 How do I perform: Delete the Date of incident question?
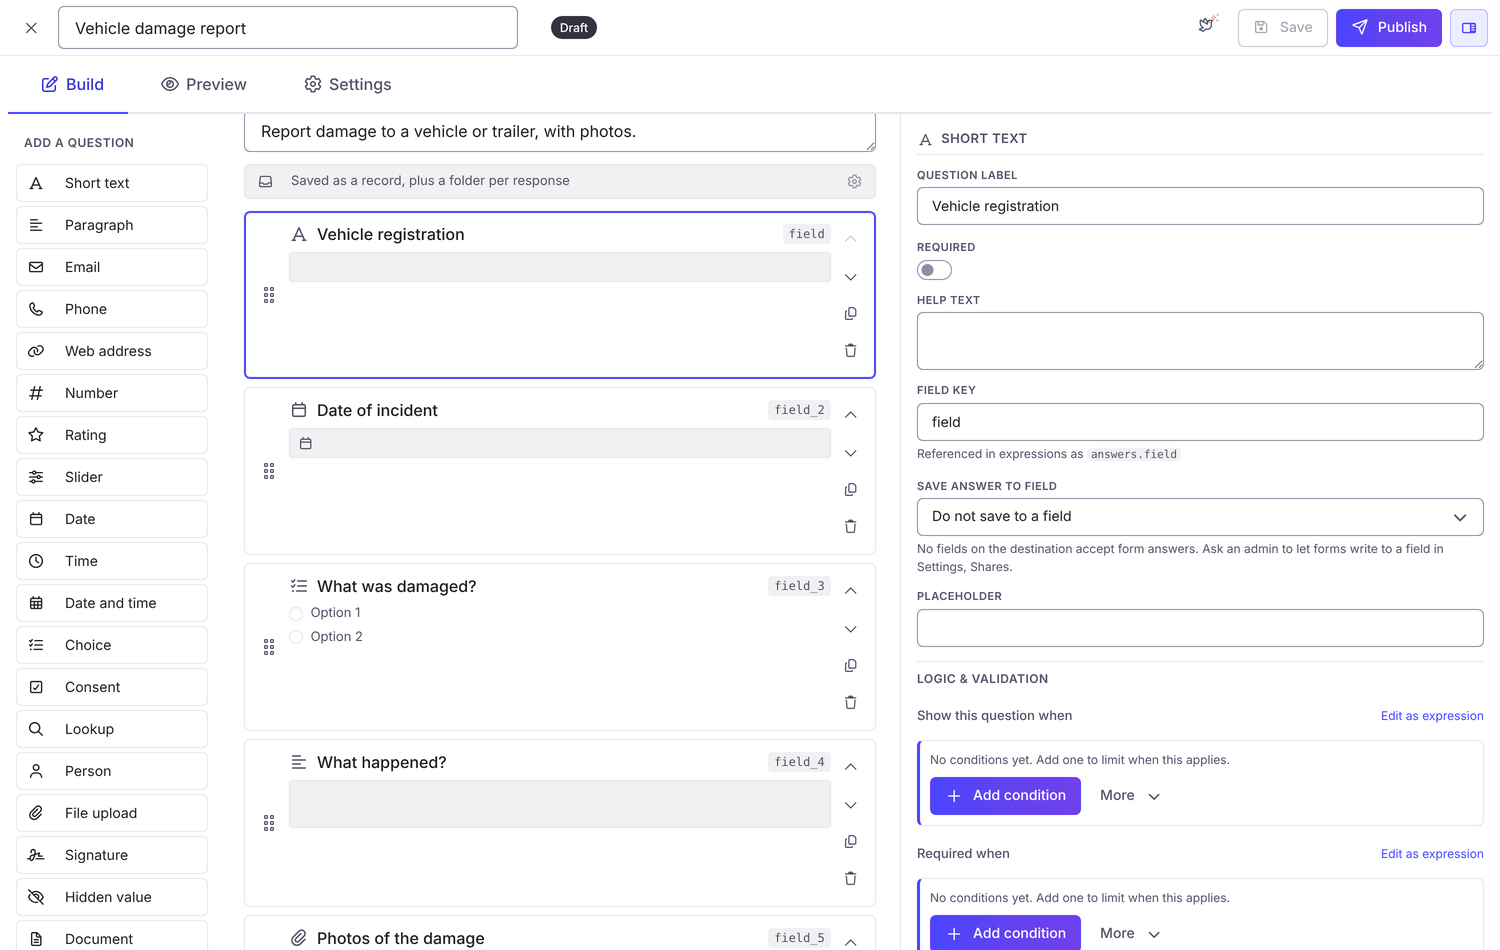(851, 527)
